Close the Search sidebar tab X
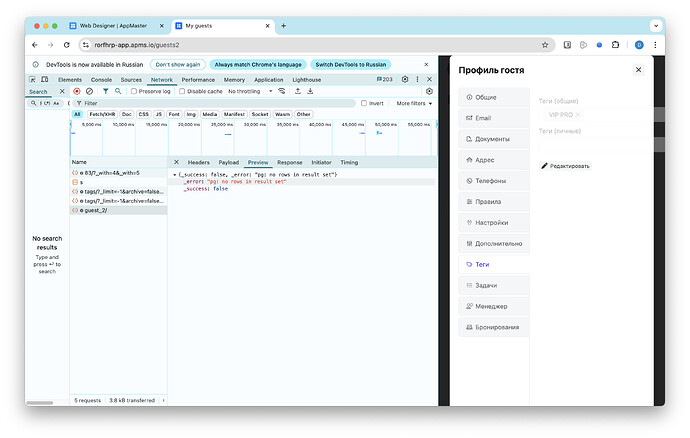Image resolution: width=690 pixels, height=438 pixels. (62, 91)
